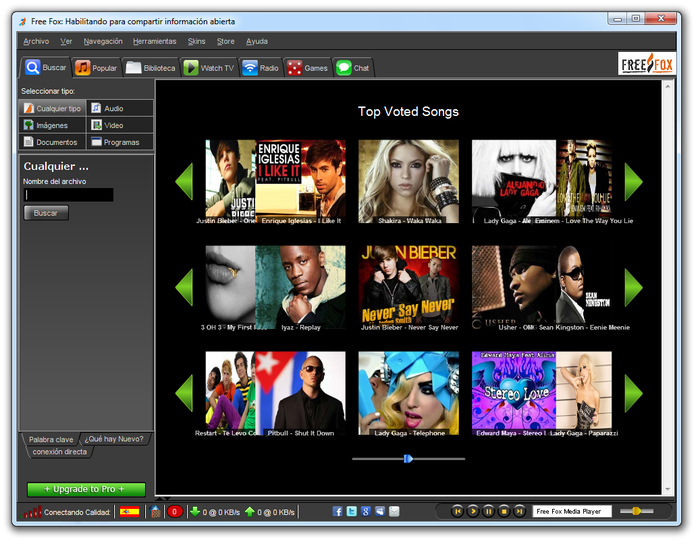
Task: Open Lady Gaga - Telephone thumbnail
Action: click(408, 392)
